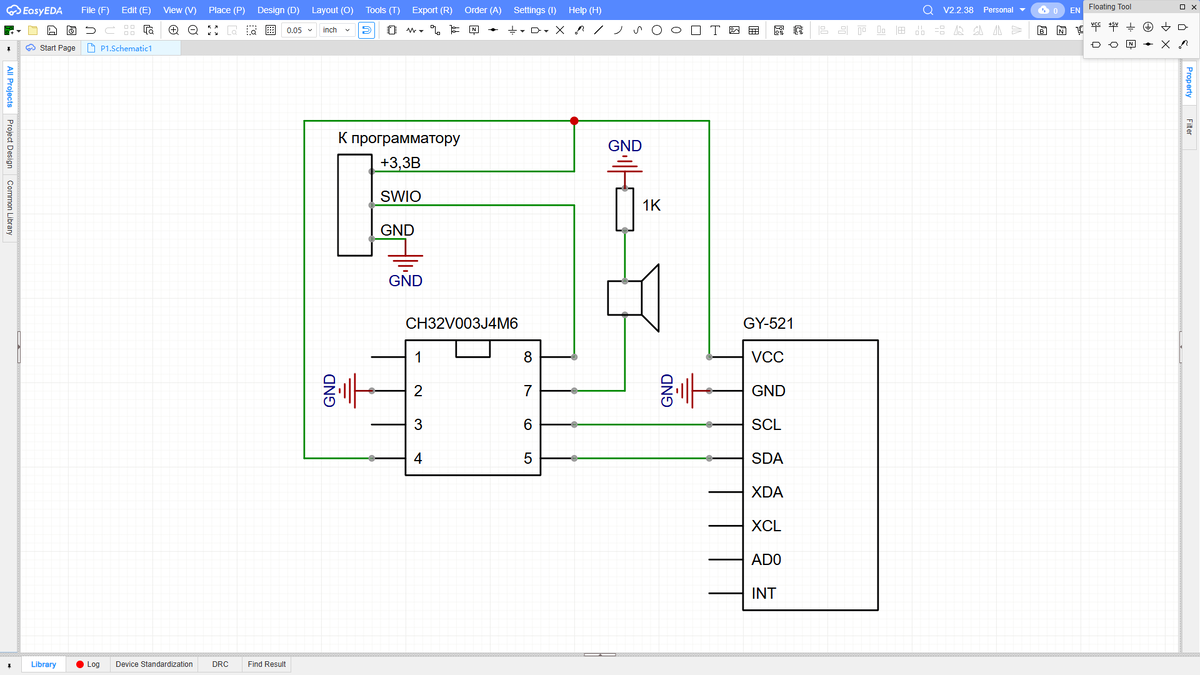
Task: Select the No Connect flag in main toolbar
Action: [560, 30]
